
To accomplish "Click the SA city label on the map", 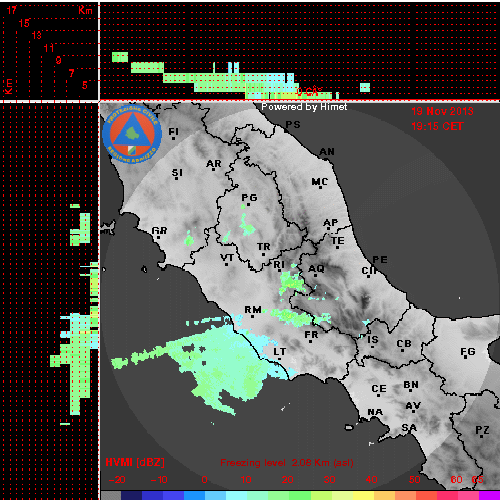I will [x=409, y=427].
